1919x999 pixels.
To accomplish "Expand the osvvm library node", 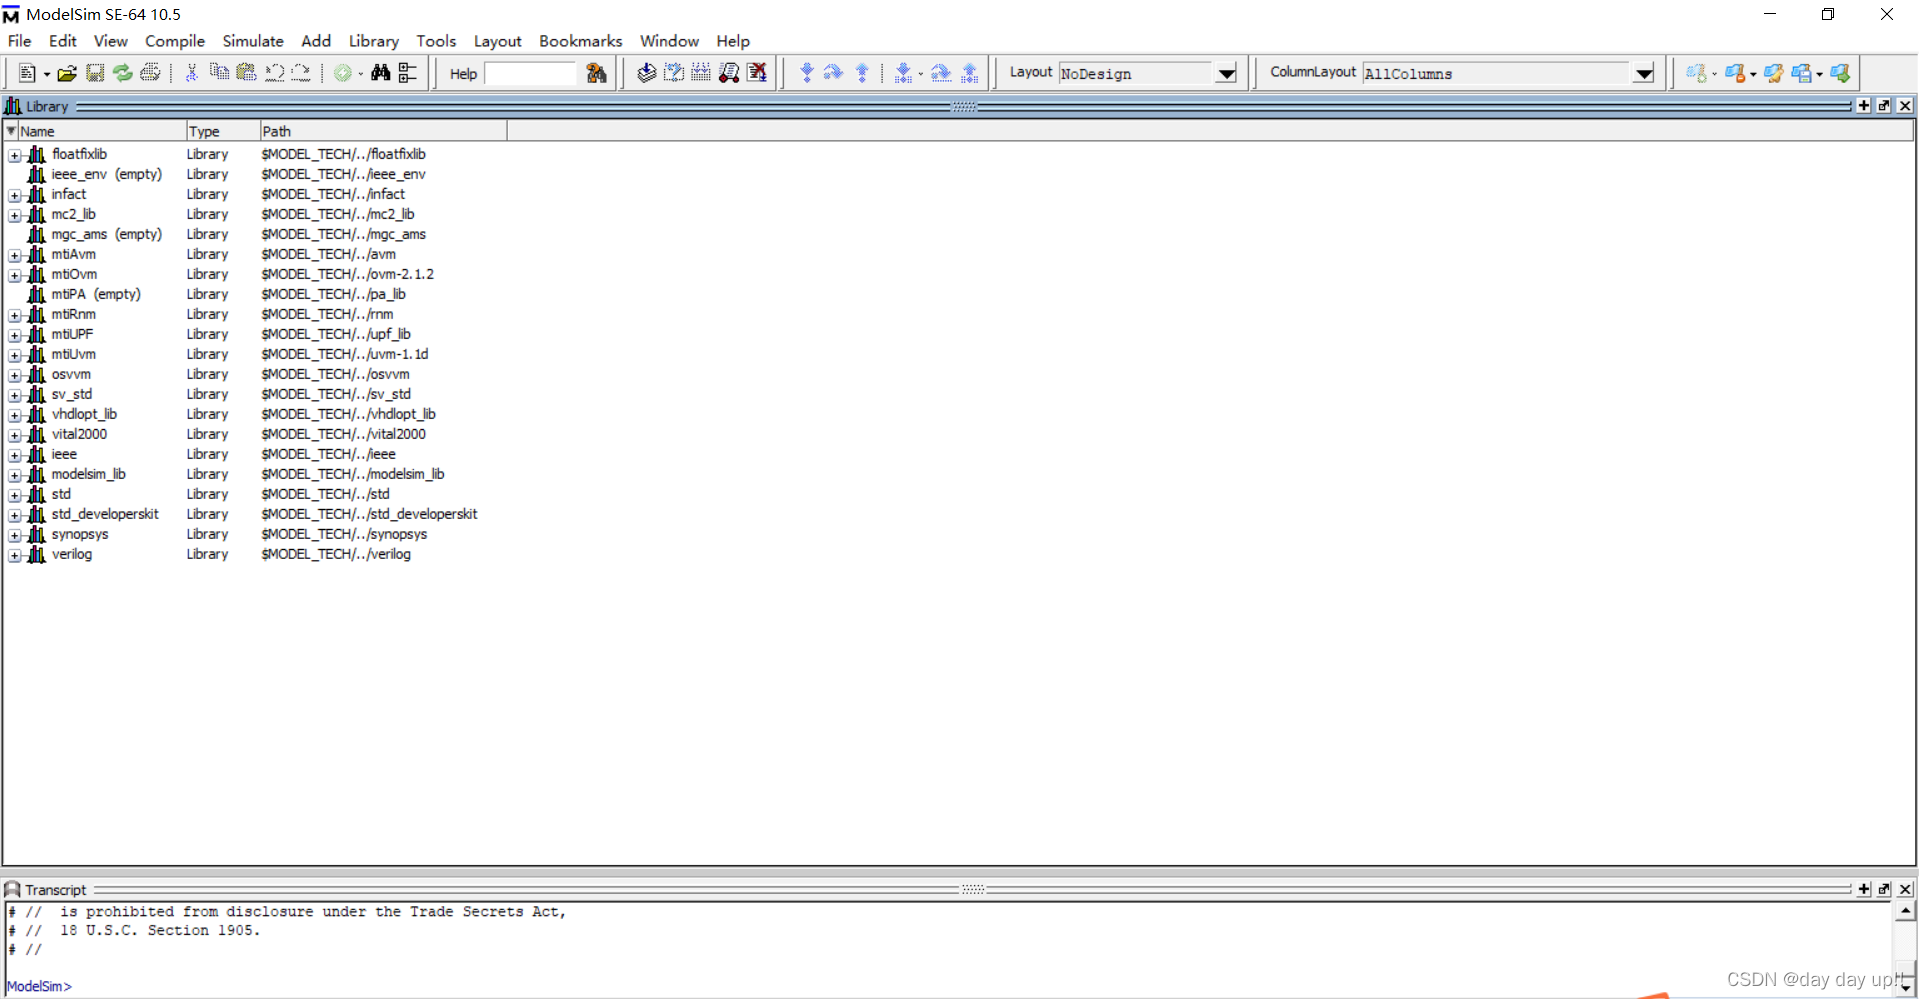I will 15,375.
